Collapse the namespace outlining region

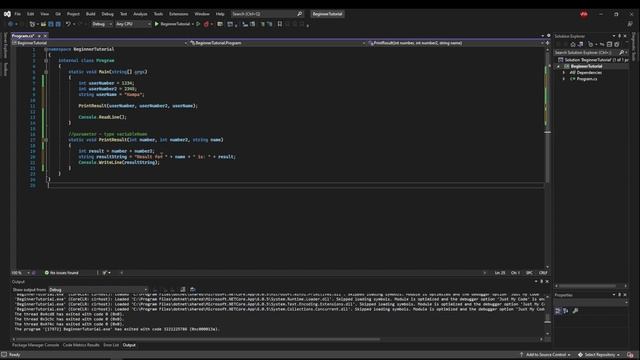pos(46,49)
